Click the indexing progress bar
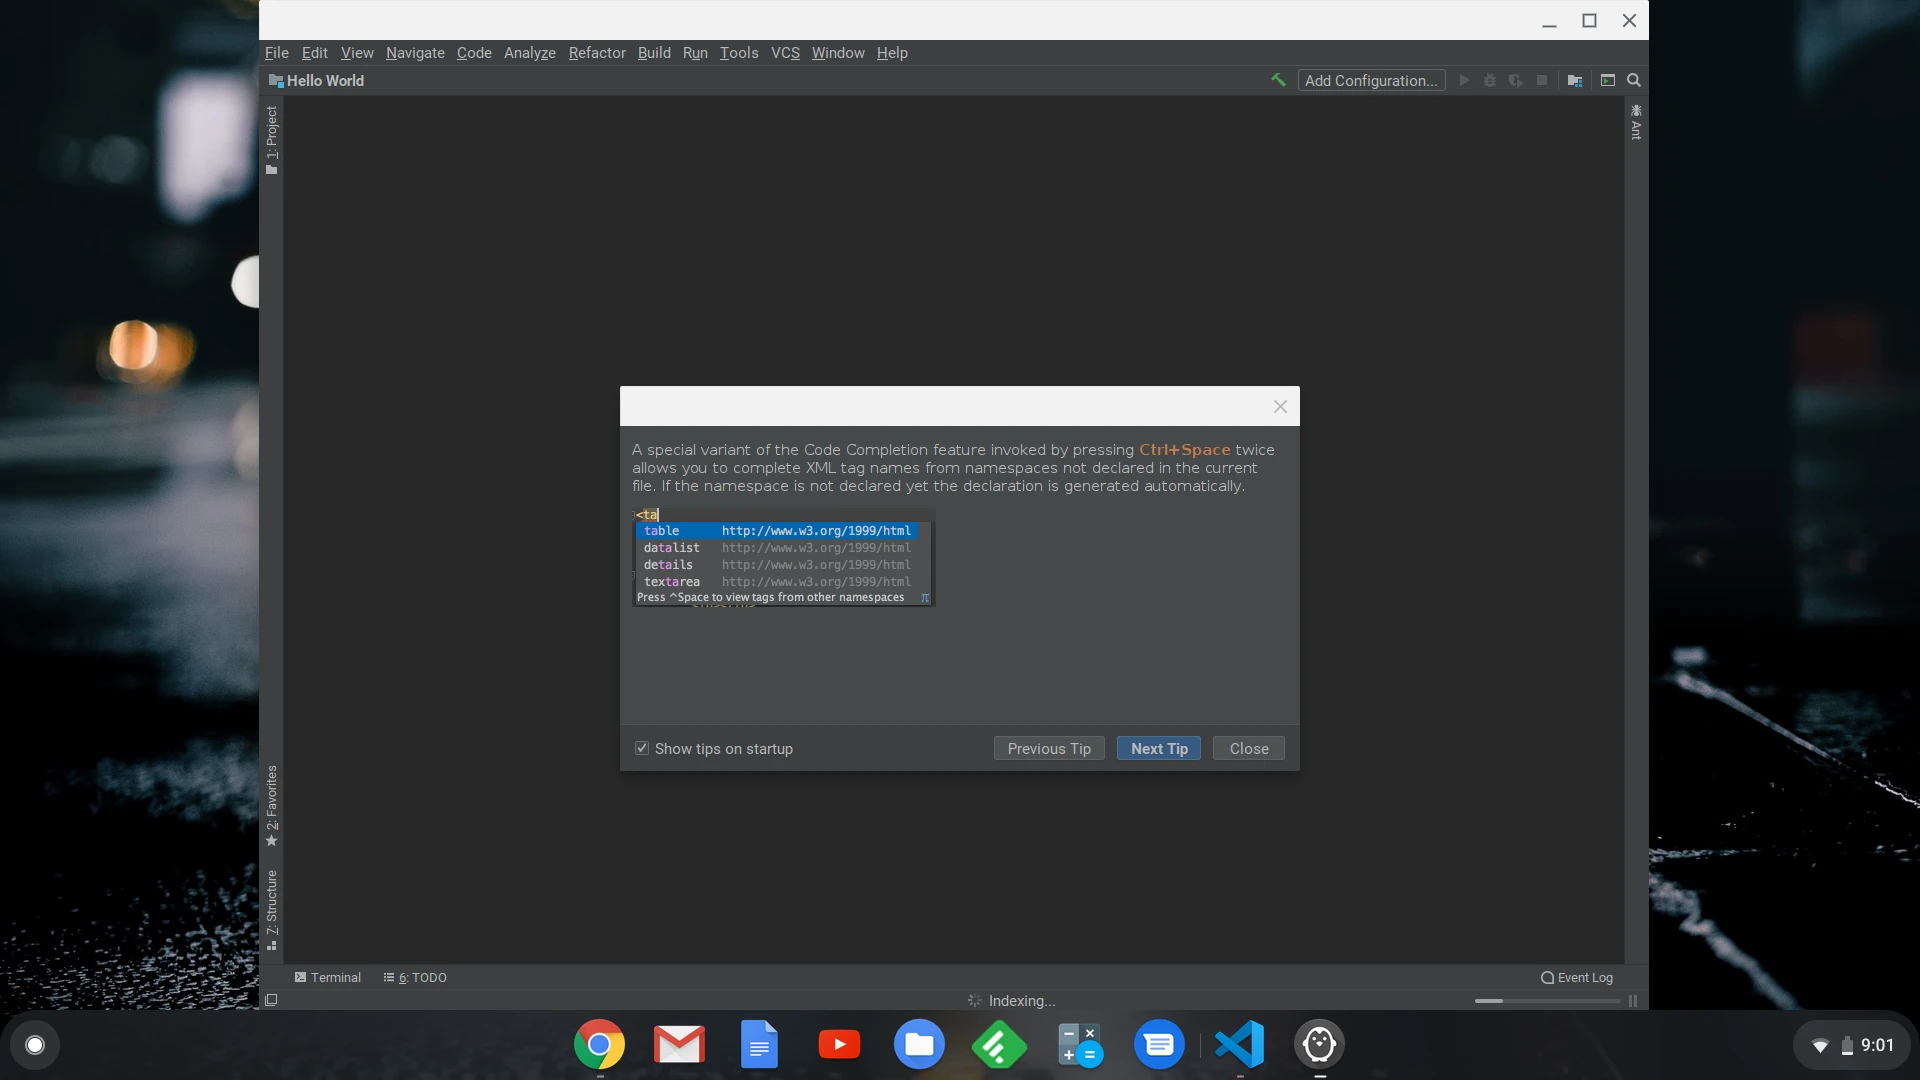The width and height of the screenshot is (1920, 1080). tap(1546, 1001)
